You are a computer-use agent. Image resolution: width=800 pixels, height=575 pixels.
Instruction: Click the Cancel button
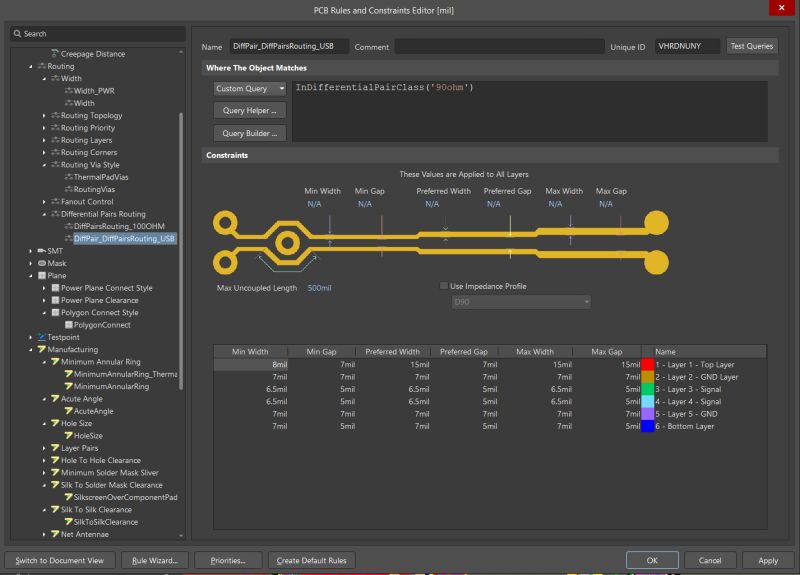(x=710, y=560)
